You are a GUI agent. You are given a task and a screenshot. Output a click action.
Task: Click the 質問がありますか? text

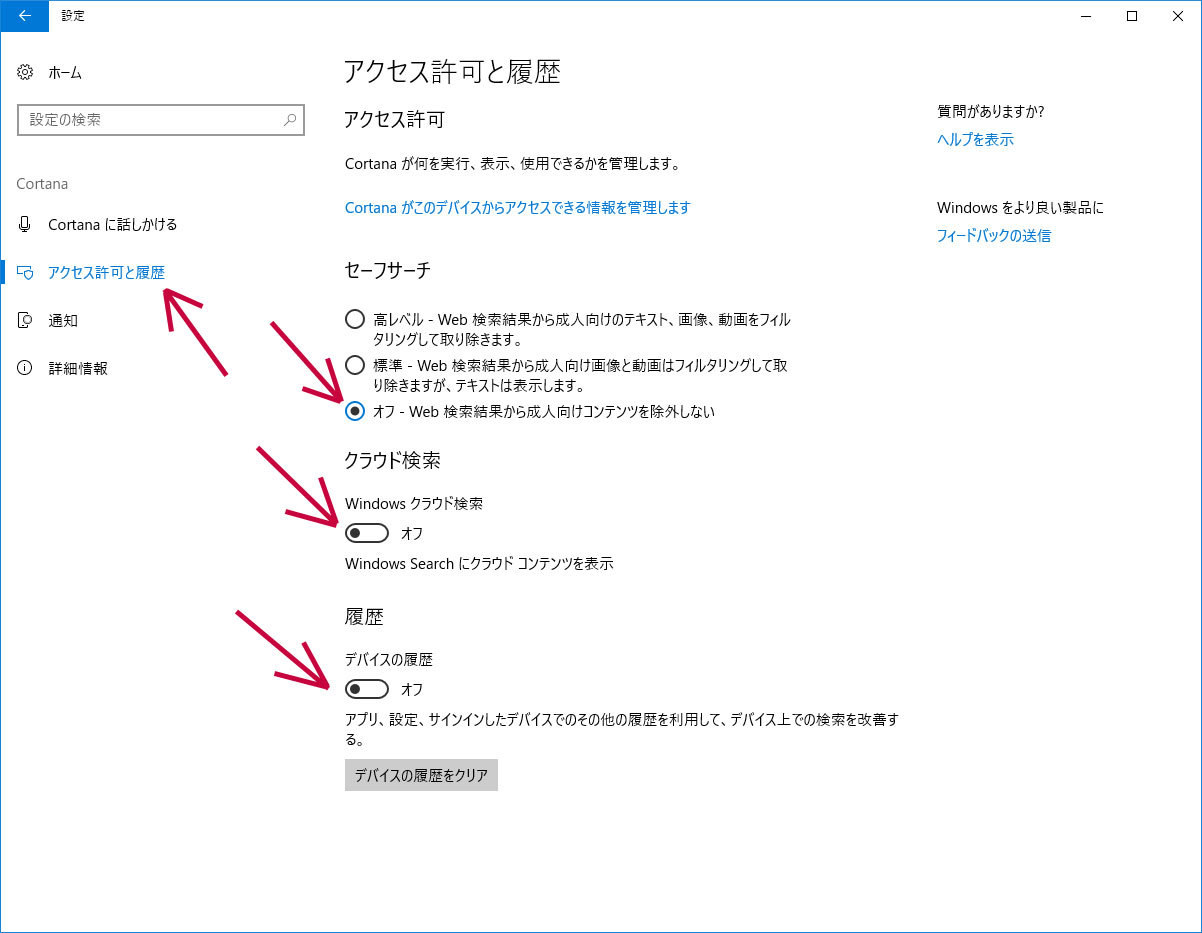(x=991, y=111)
